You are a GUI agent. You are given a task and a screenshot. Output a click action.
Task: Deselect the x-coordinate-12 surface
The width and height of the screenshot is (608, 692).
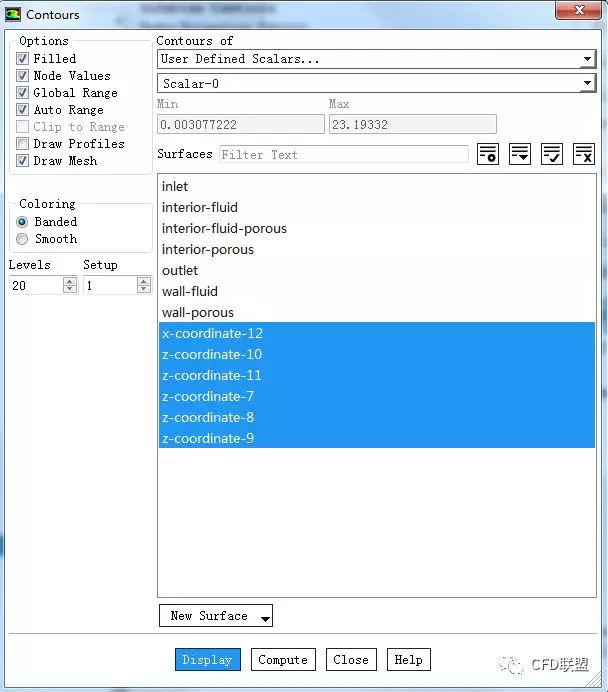[x=376, y=333]
